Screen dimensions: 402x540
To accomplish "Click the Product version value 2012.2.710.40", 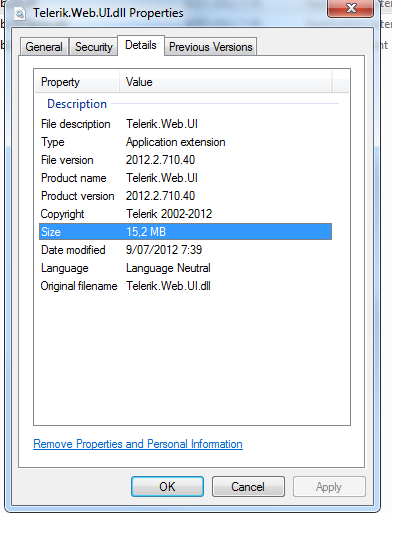I will click(161, 196).
